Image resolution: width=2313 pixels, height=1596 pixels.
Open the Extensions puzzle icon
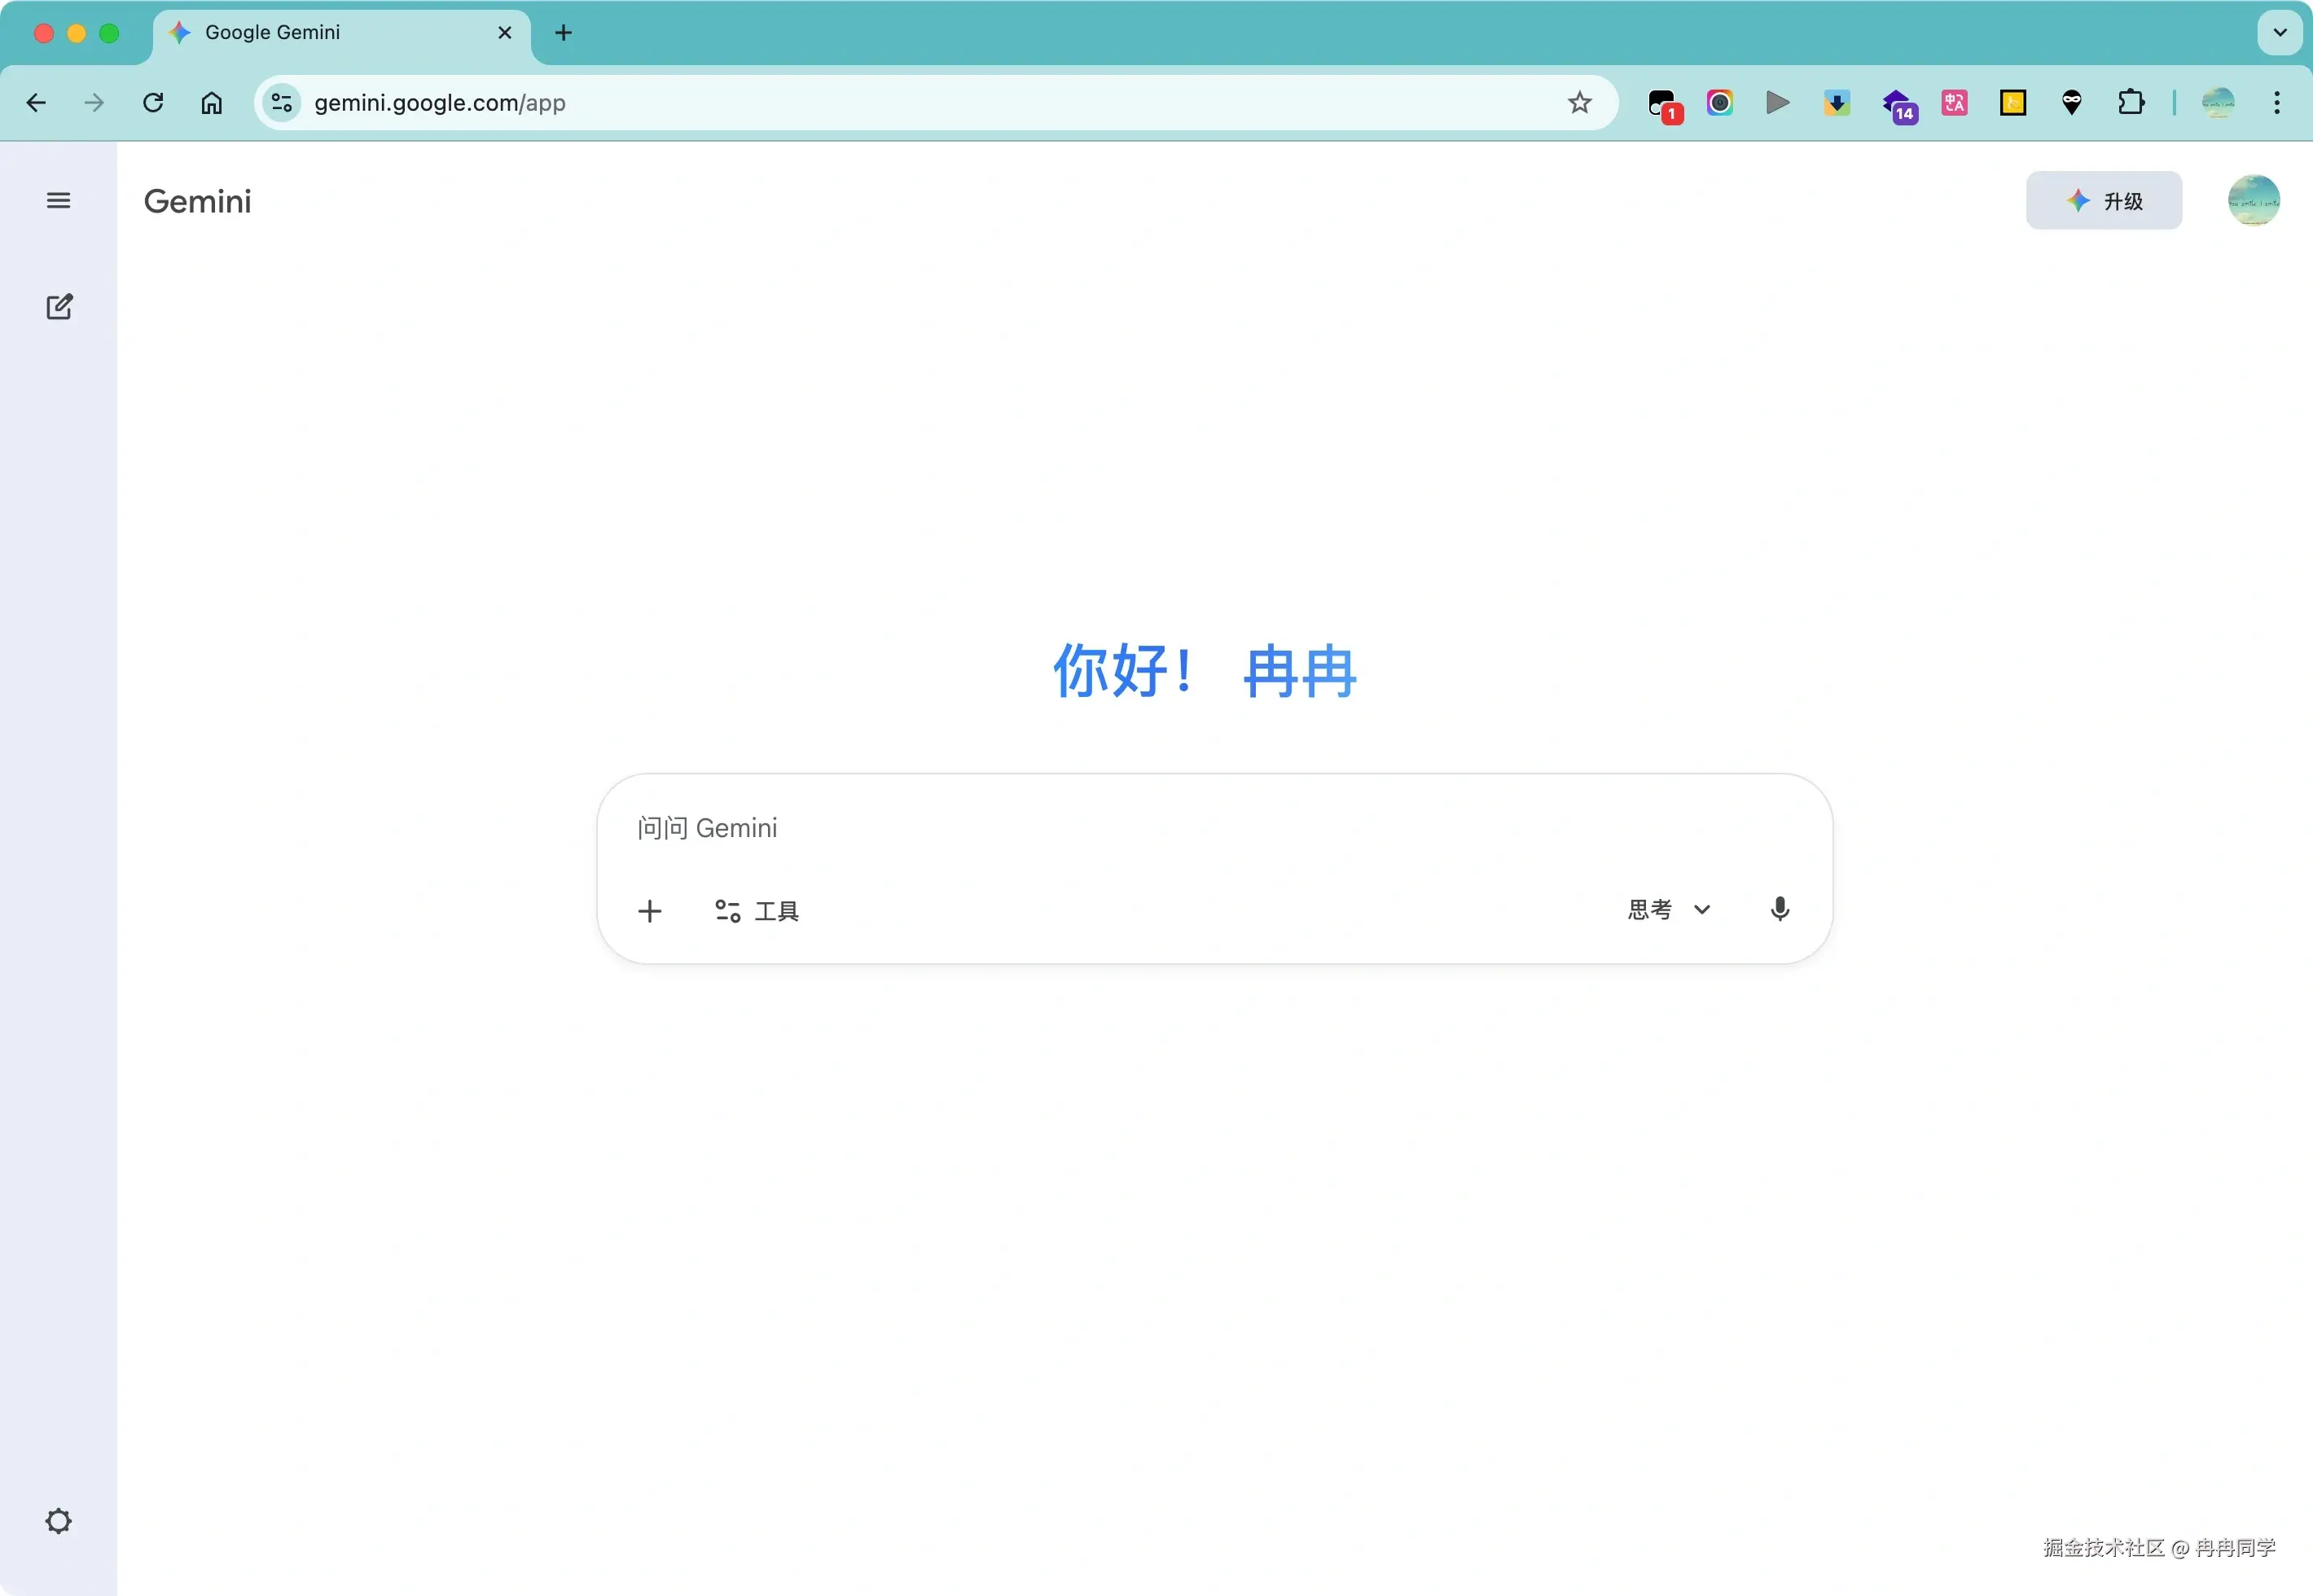click(2130, 103)
